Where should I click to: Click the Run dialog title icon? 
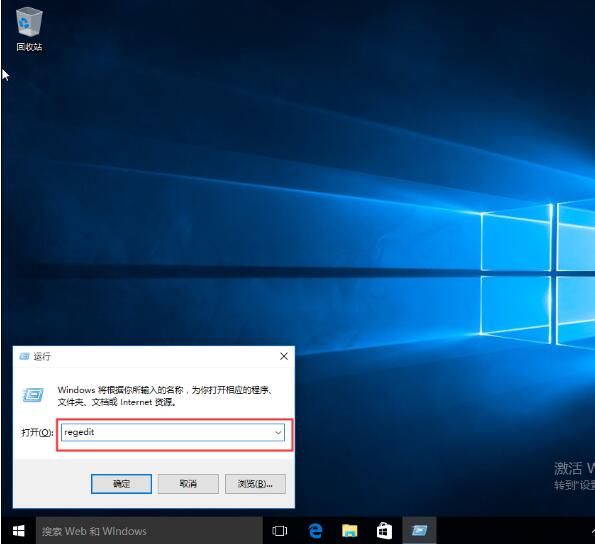point(25,356)
